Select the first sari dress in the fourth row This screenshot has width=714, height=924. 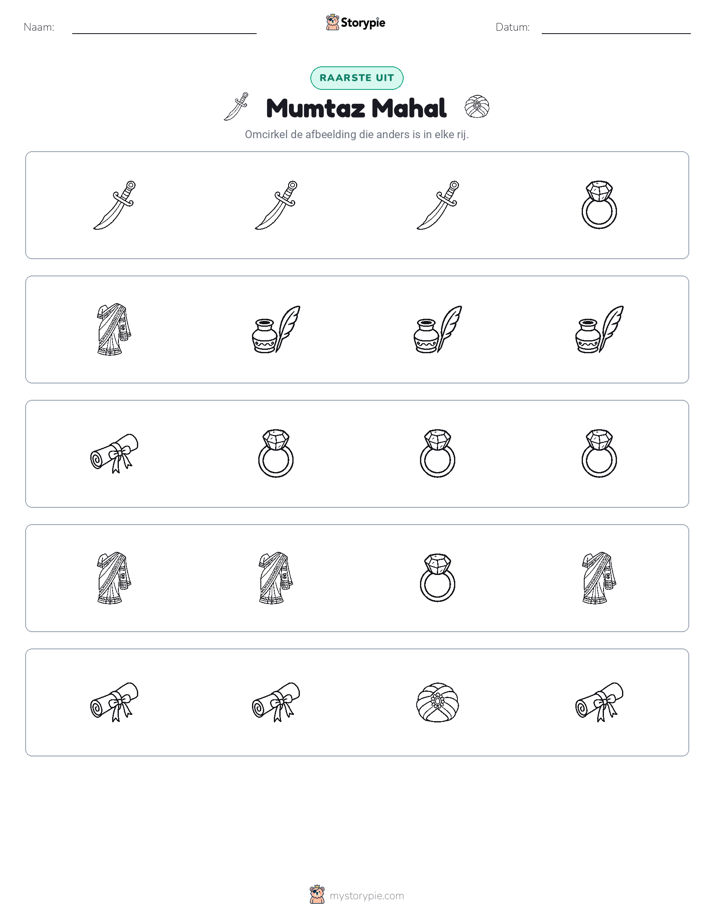pyautogui.click(x=114, y=578)
